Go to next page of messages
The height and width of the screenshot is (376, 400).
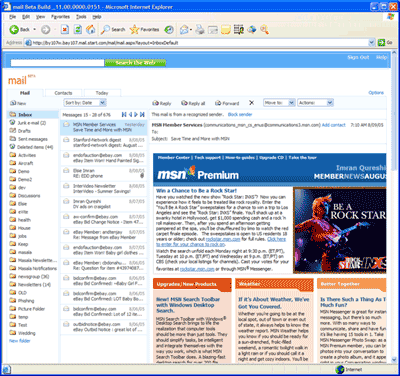[x=136, y=114]
